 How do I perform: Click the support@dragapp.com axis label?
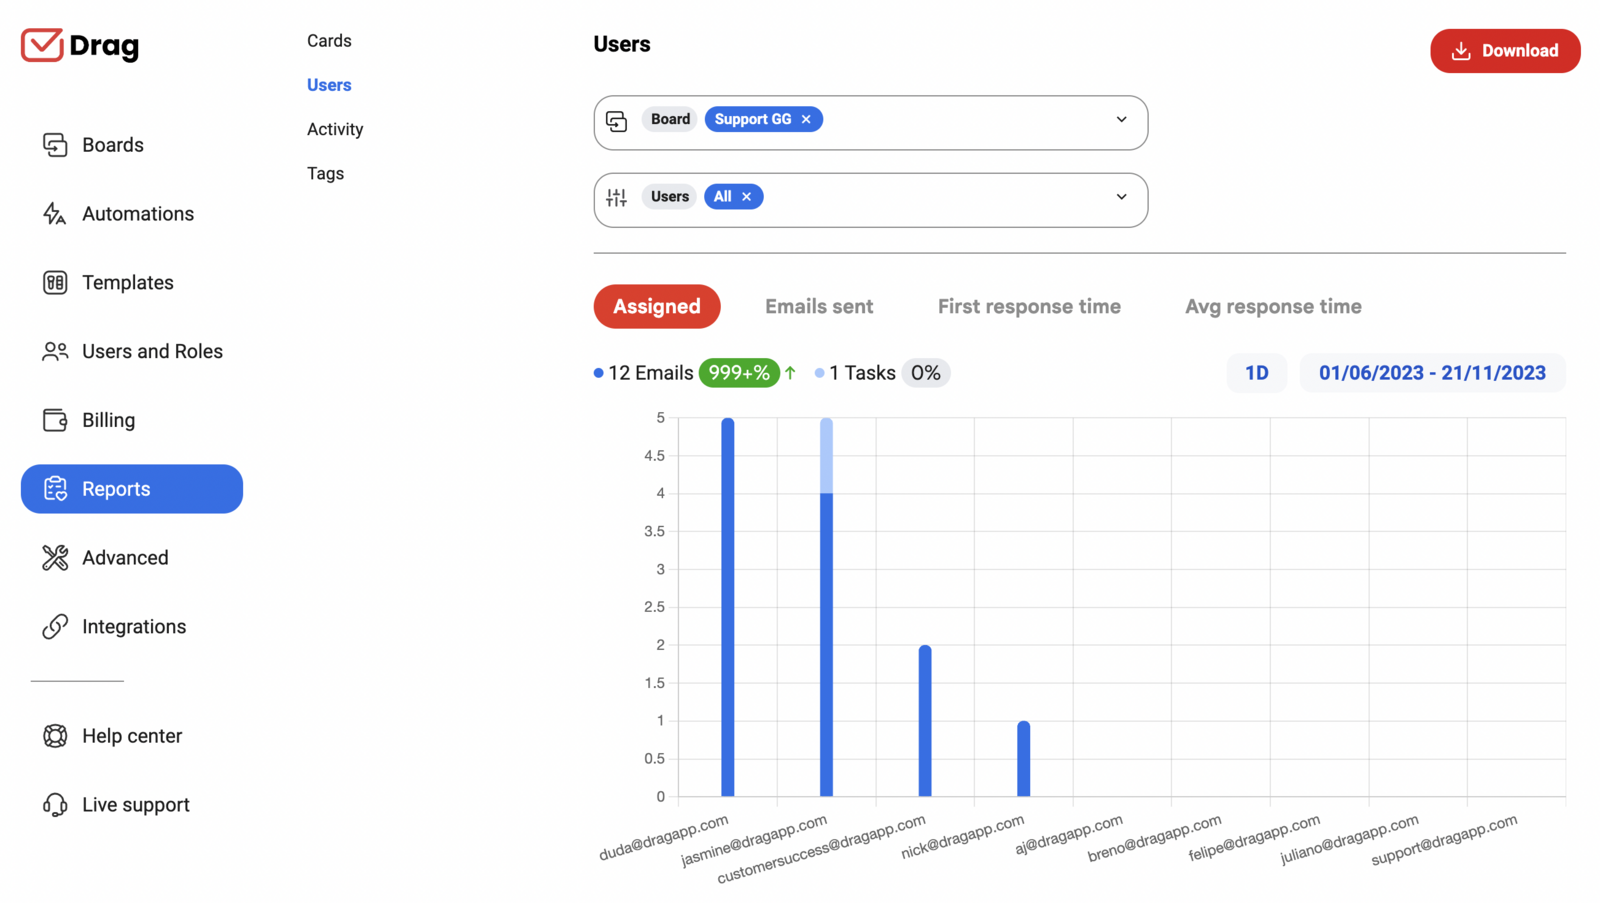(x=1443, y=840)
